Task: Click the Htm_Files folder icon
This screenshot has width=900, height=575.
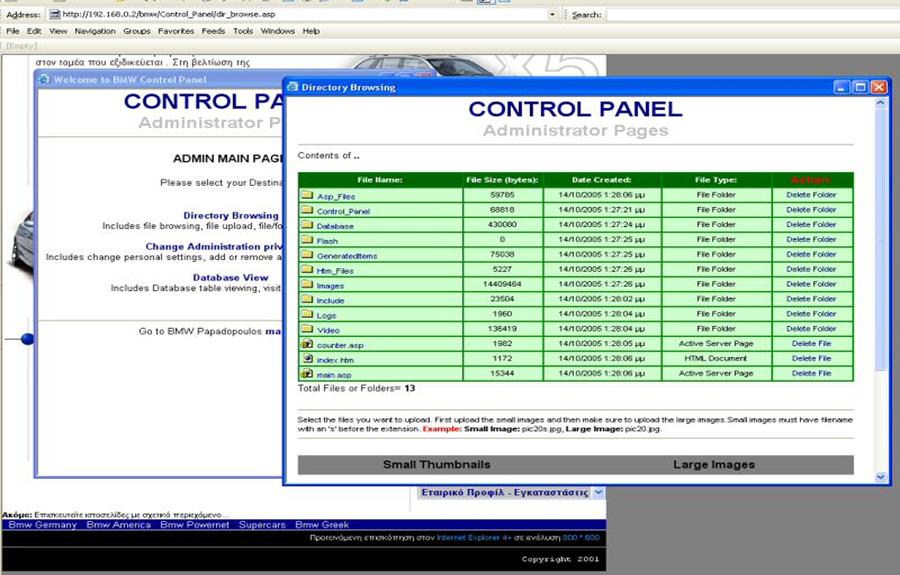Action: [307, 270]
